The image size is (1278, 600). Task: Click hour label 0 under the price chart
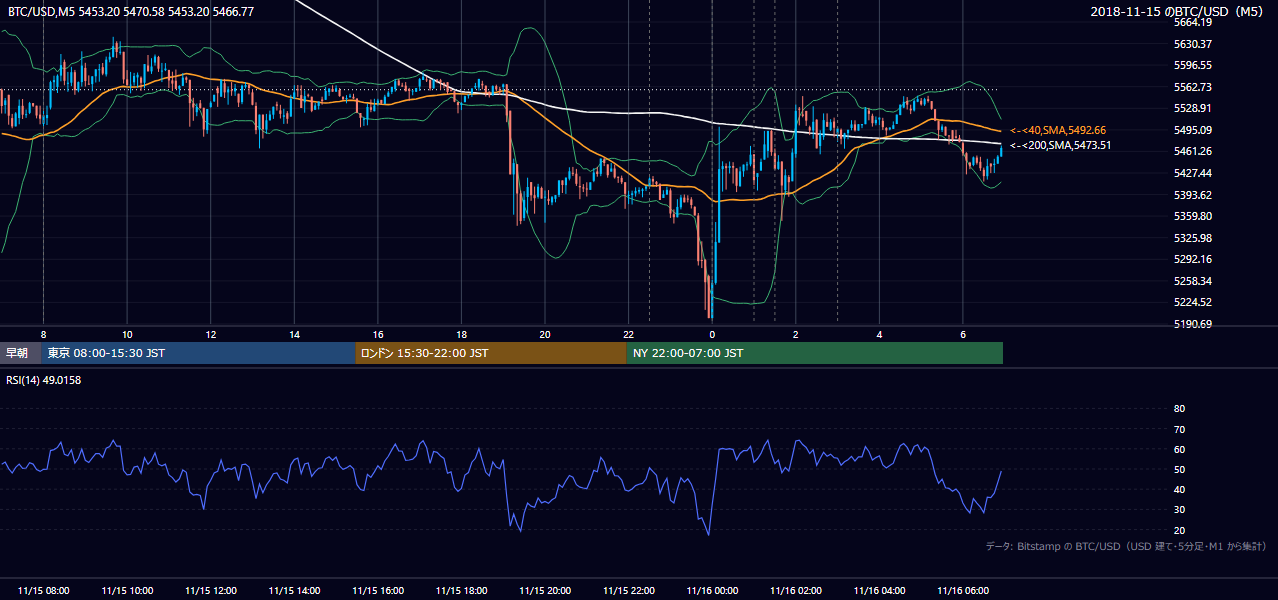tap(712, 334)
